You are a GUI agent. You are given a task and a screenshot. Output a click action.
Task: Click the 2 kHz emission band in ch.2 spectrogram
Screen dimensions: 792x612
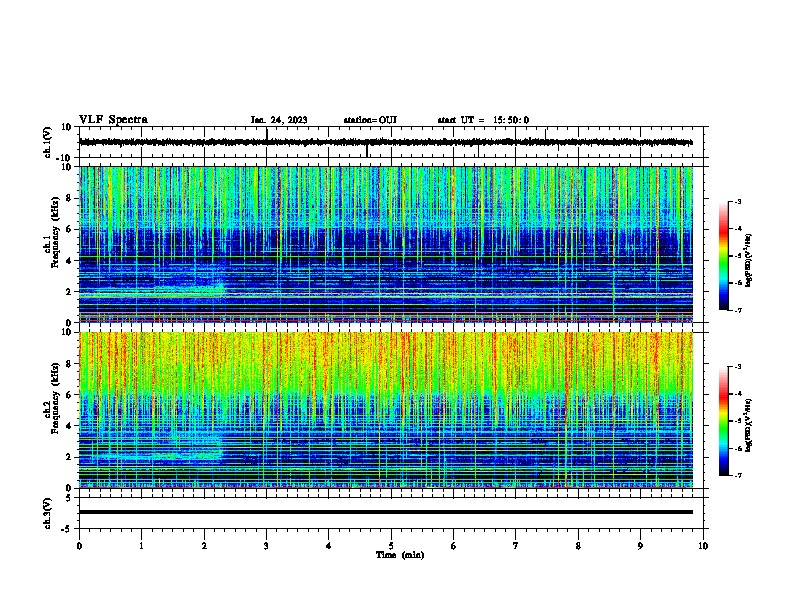pos(152,456)
